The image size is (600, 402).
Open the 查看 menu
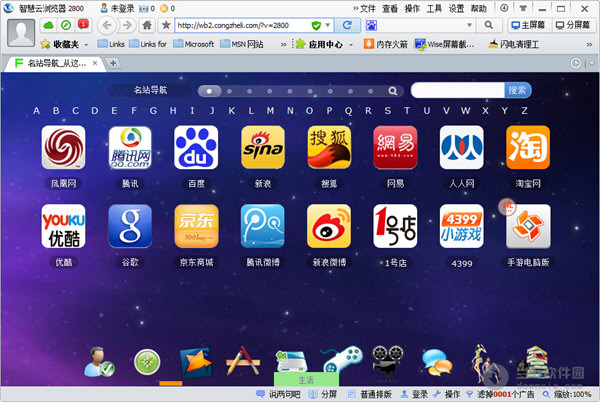pyautogui.click(x=390, y=8)
